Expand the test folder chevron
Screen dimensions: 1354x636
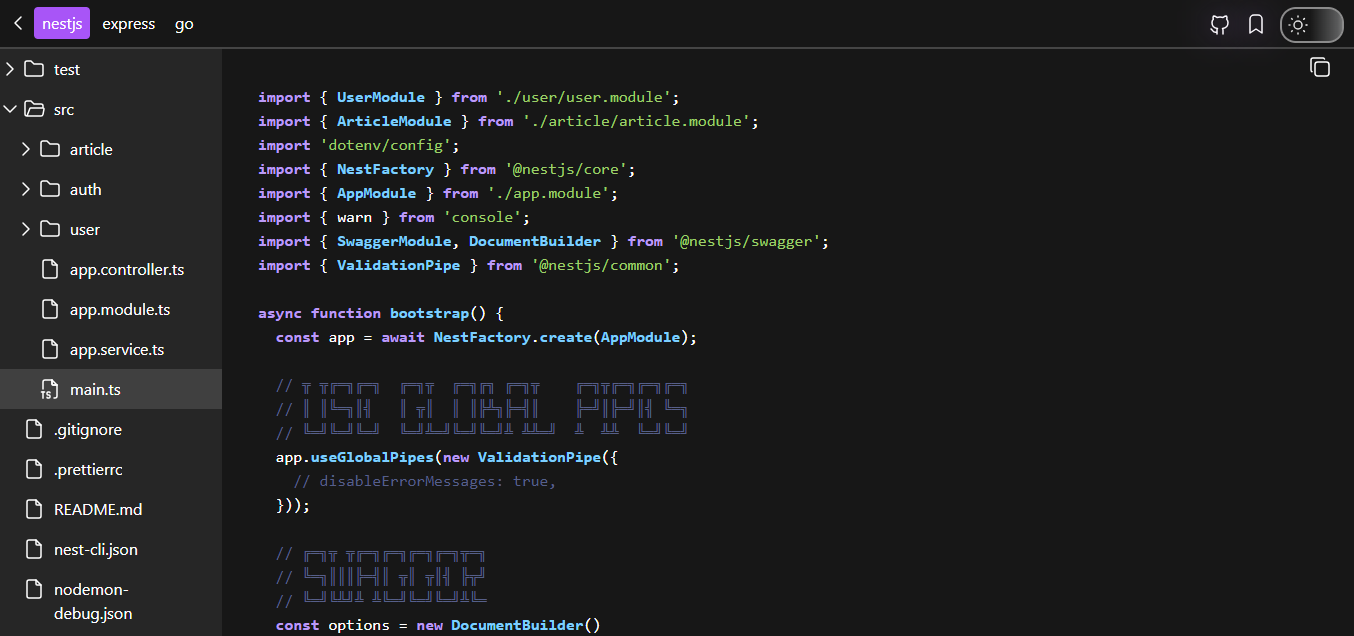pos(10,69)
